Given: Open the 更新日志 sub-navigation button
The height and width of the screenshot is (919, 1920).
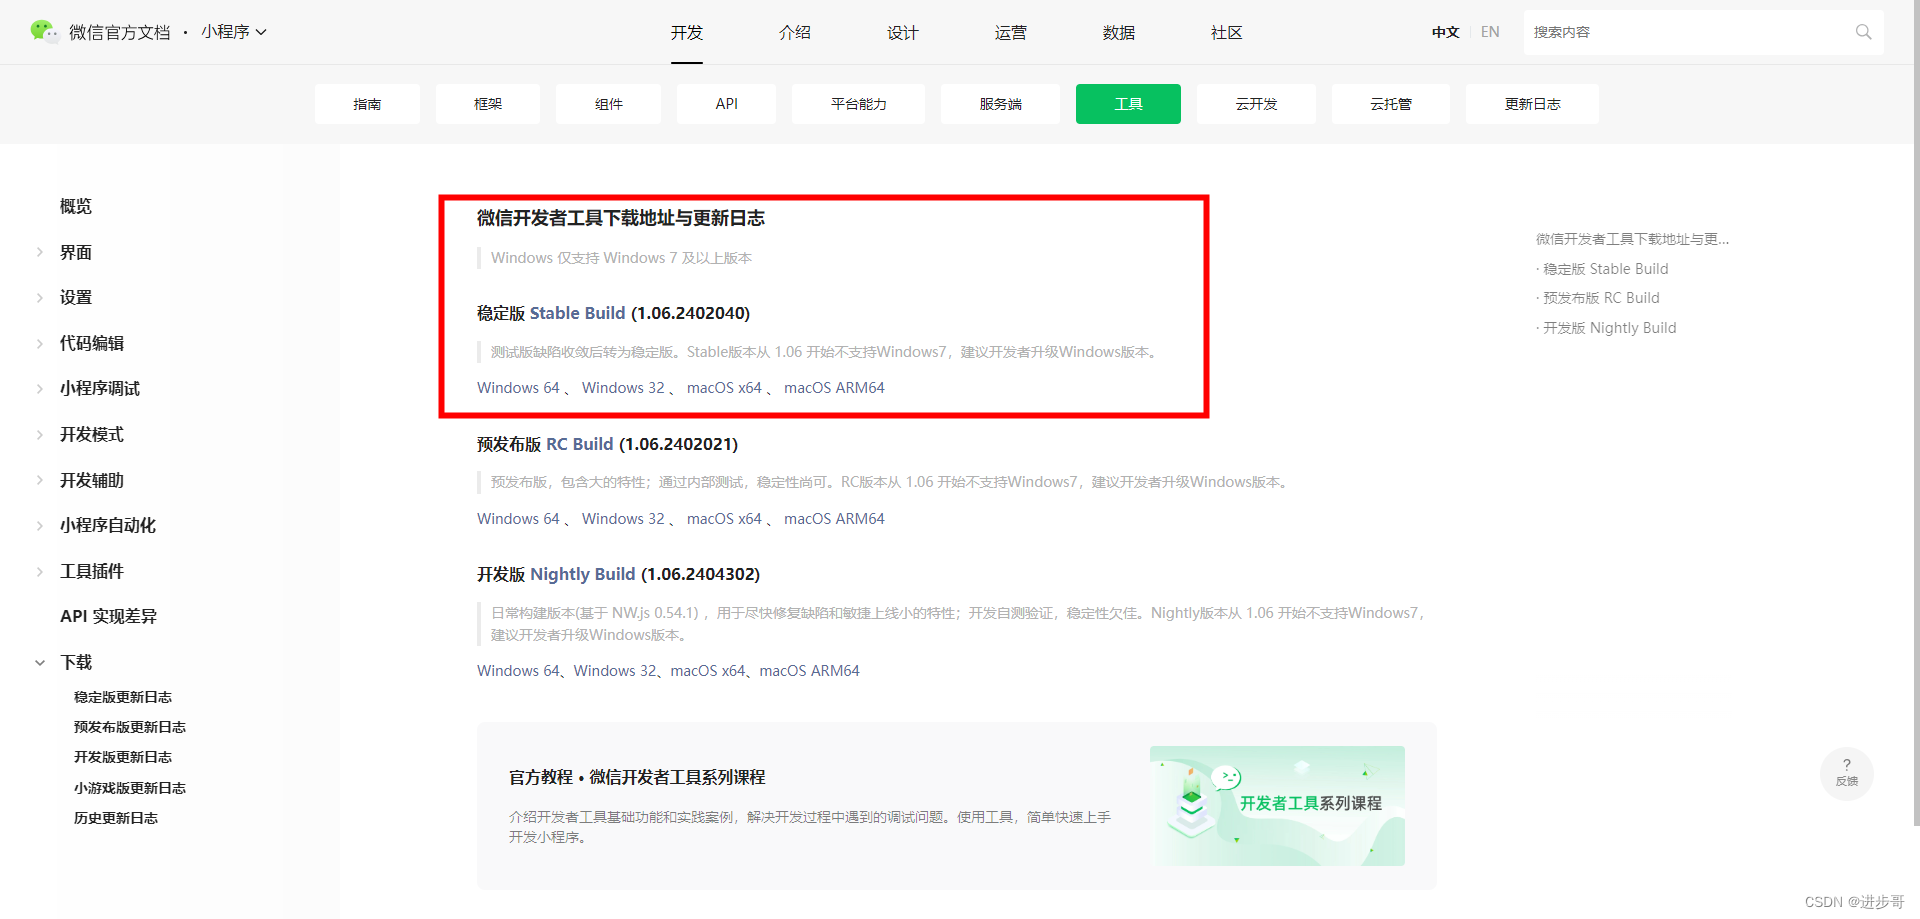Looking at the screenshot, I should click(x=1533, y=104).
